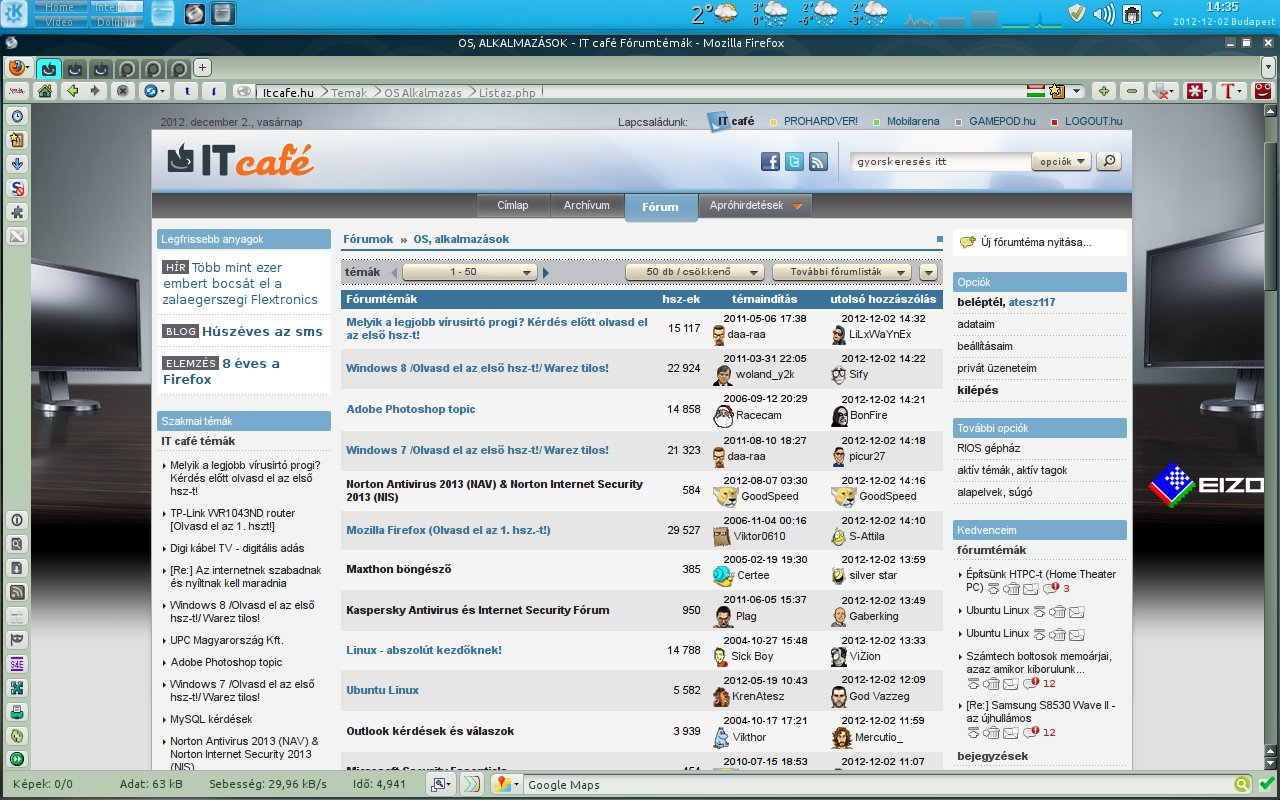
Task: Open a new tab with plus button
Action: click(203, 68)
